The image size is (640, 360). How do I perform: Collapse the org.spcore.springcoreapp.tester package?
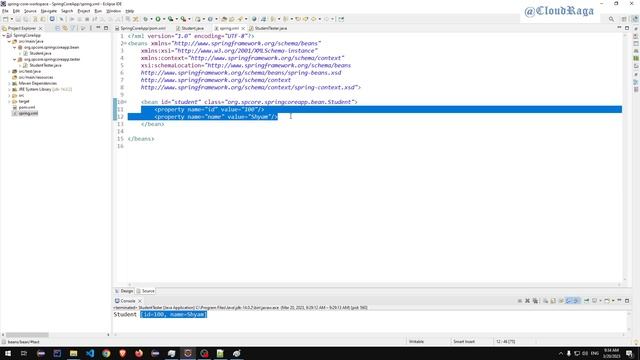(15, 59)
